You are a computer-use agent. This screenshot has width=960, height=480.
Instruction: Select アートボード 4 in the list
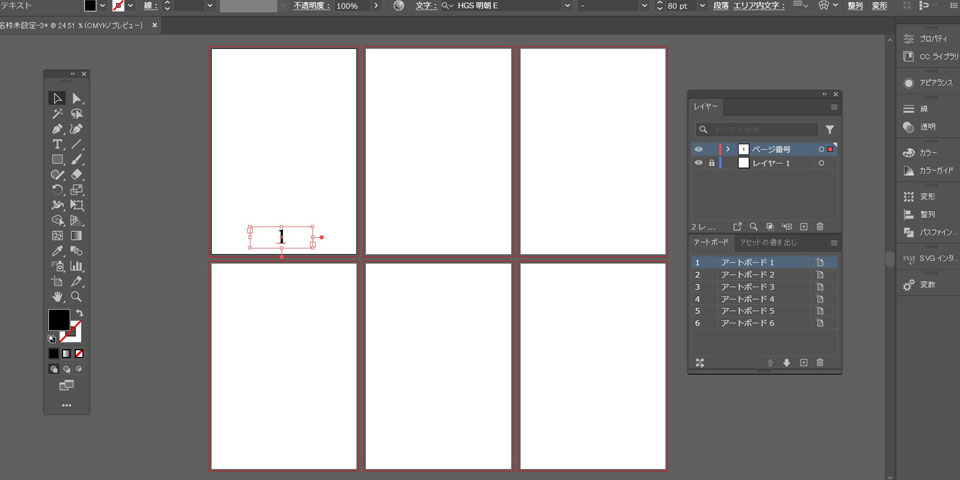(x=747, y=299)
